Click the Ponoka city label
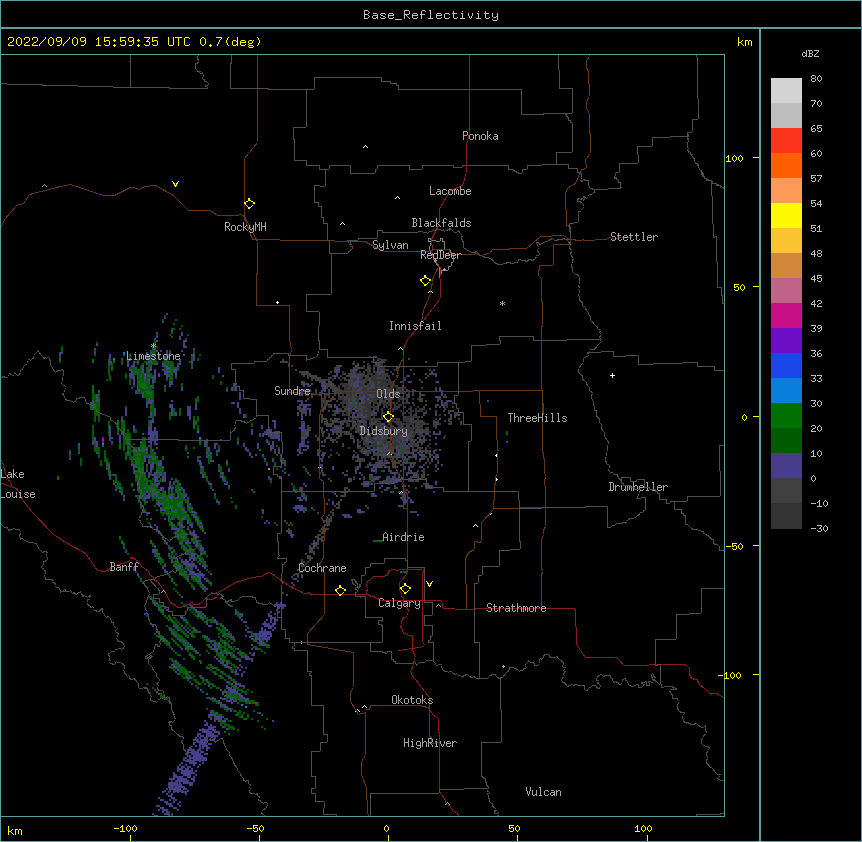The width and height of the screenshot is (862, 842). pyautogui.click(x=480, y=136)
